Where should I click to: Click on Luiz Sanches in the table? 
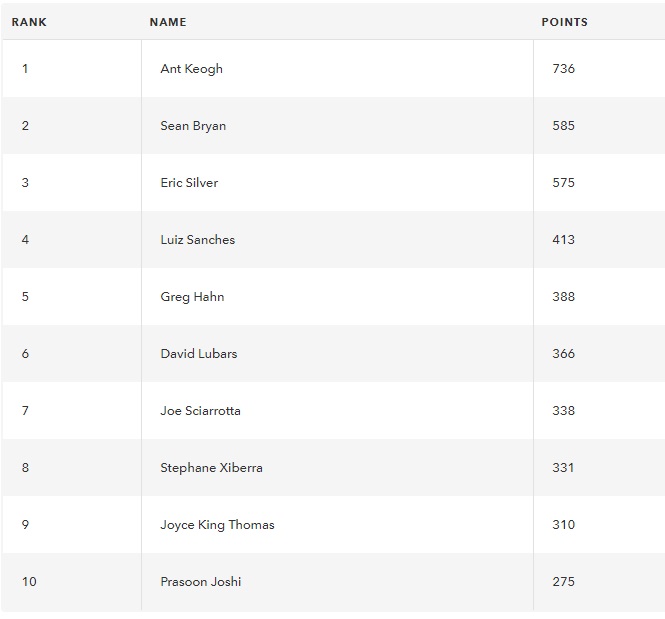(198, 240)
